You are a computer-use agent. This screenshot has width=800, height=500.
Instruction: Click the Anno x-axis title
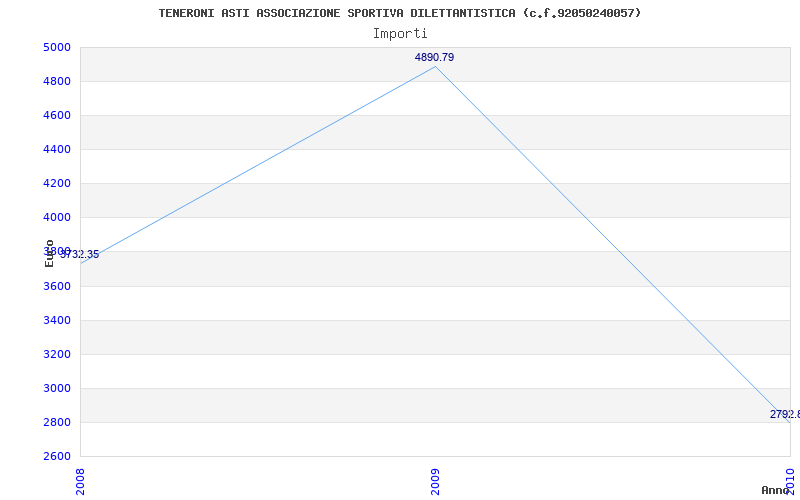(x=776, y=490)
